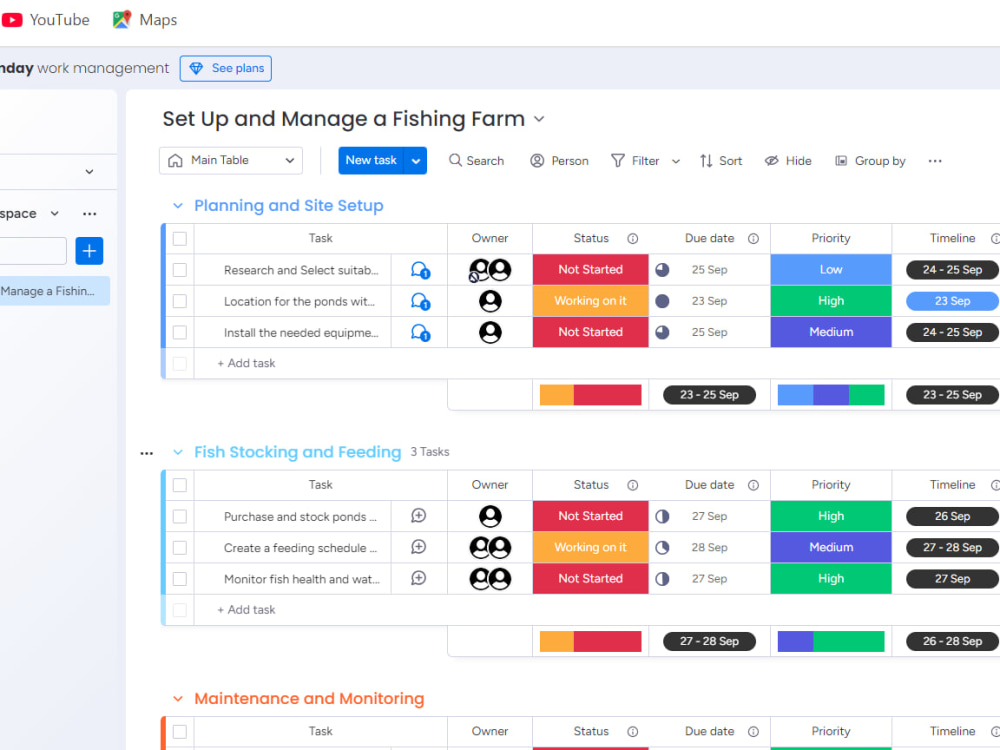Click Status info icon in Planning group header
The image size is (1000, 750).
[x=633, y=239]
